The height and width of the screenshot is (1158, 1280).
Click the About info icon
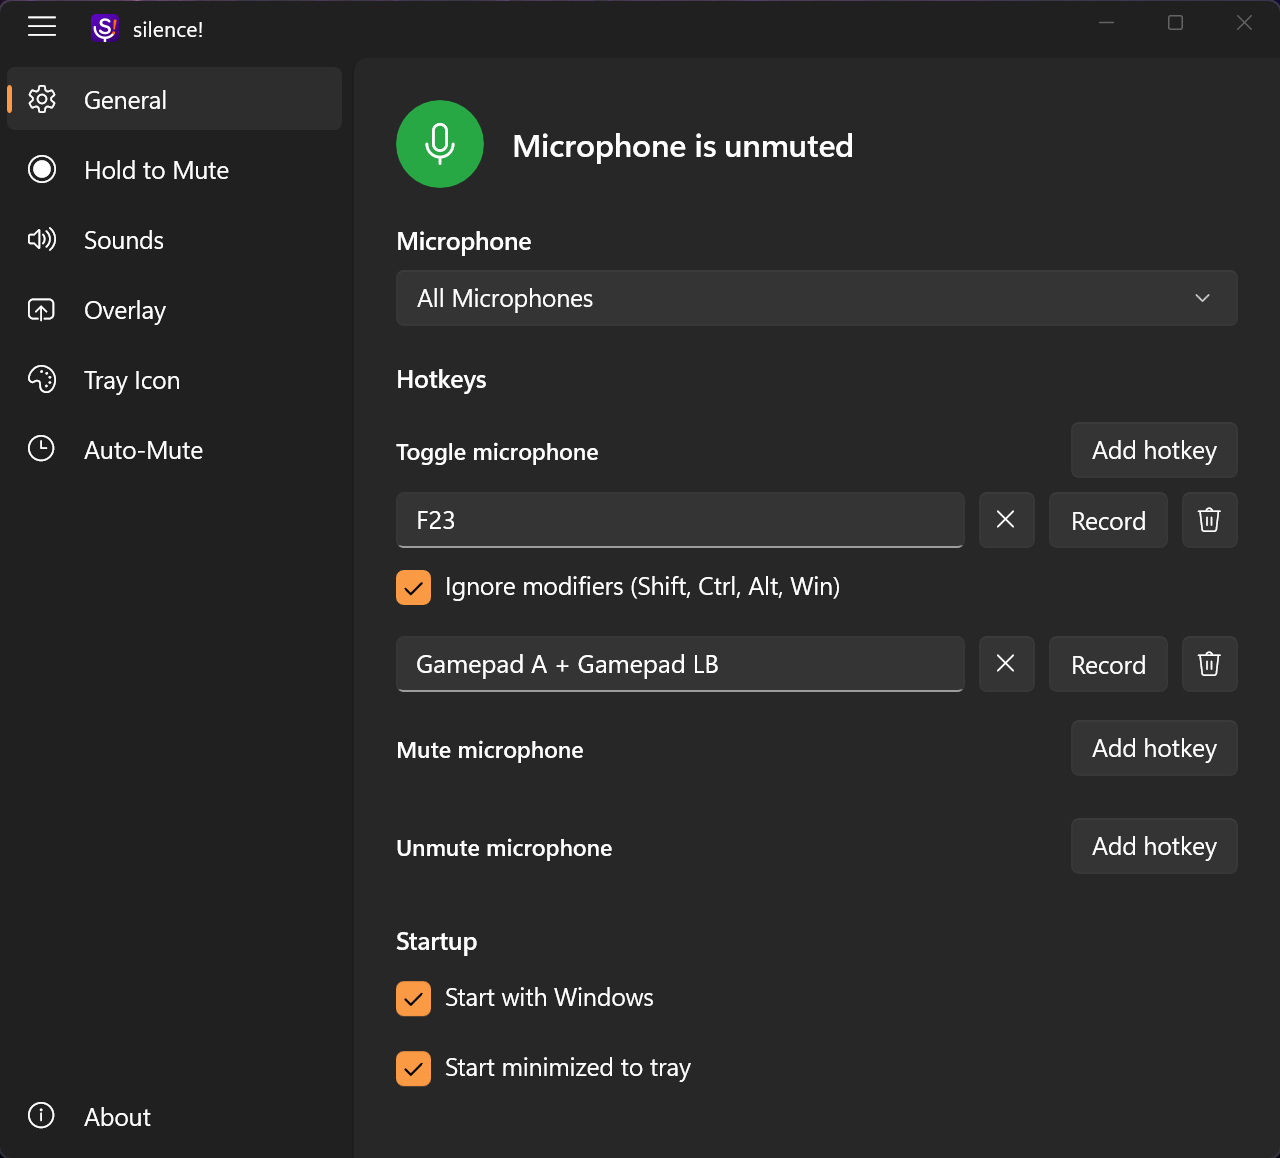pyautogui.click(x=41, y=1116)
